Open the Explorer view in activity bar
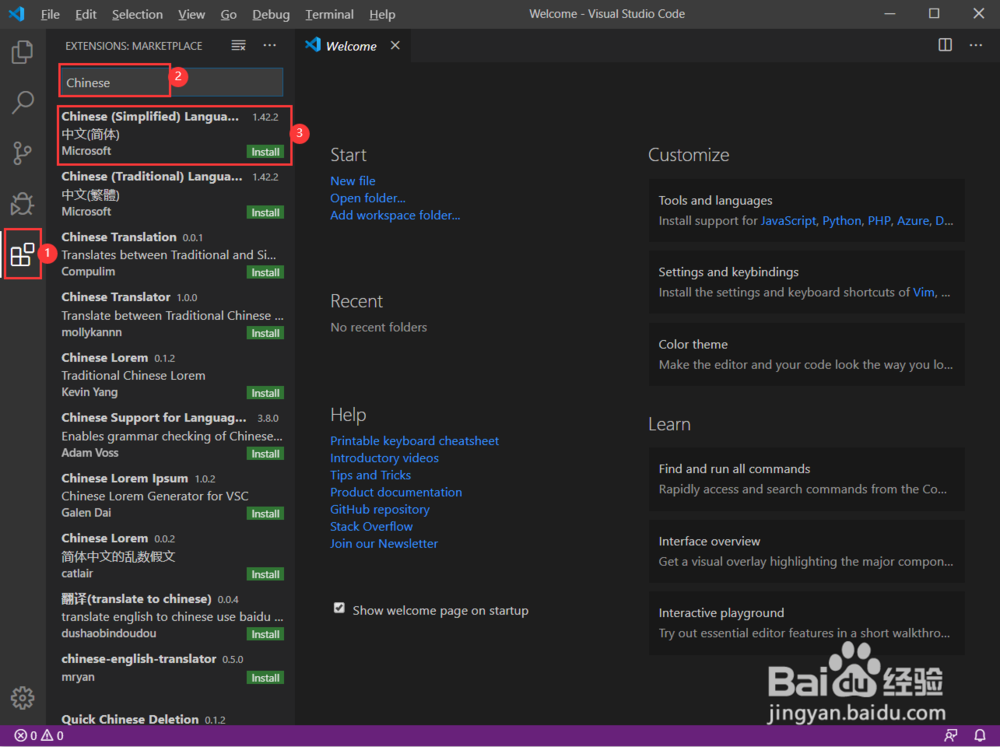This screenshot has width=1000, height=747. click(x=22, y=52)
